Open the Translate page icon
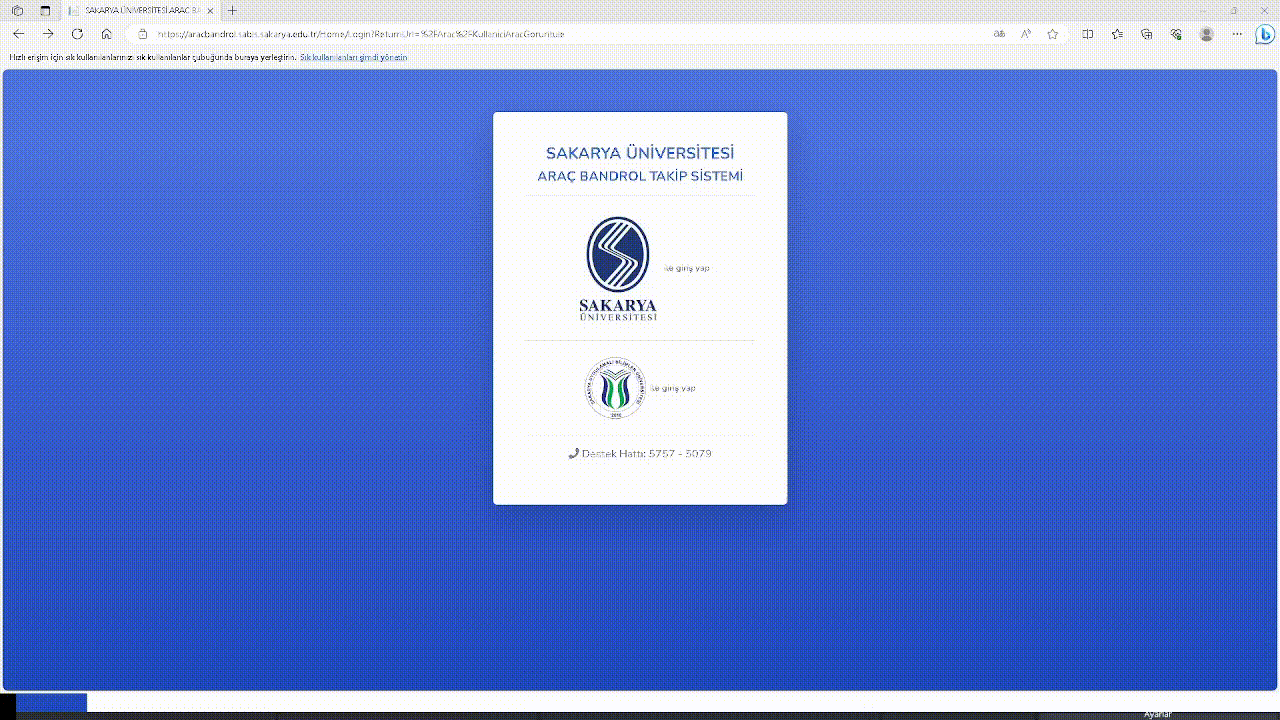Viewport: 1280px width, 720px height. click(999, 34)
